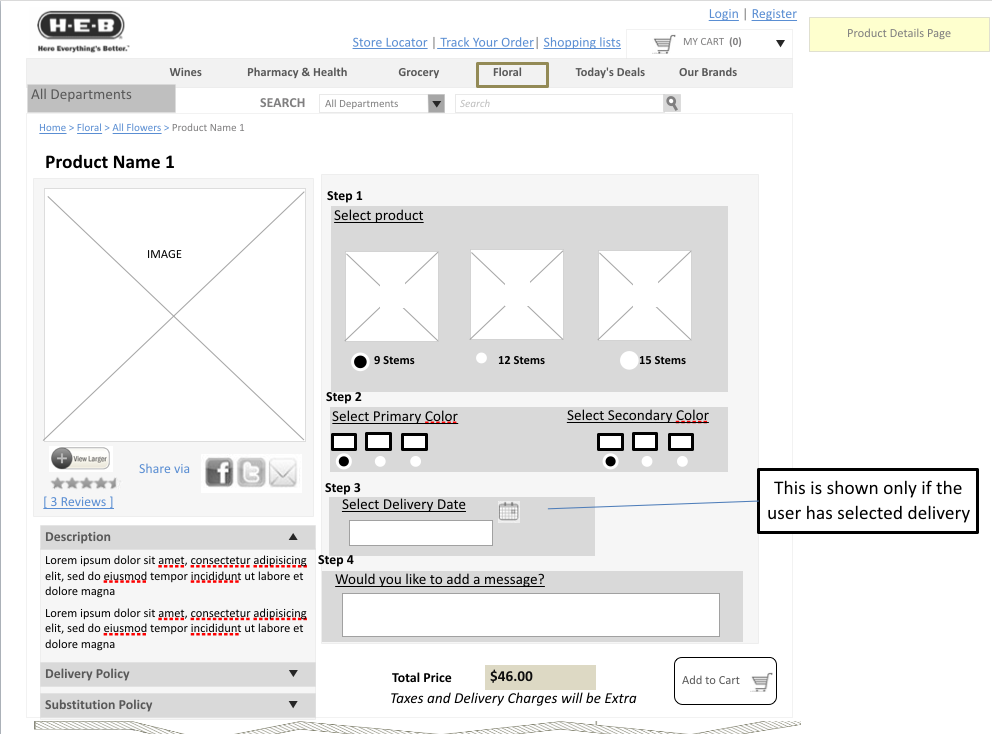Select the 9 Stems radio button
This screenshot has width=992, height=734.
coord(360,361)
